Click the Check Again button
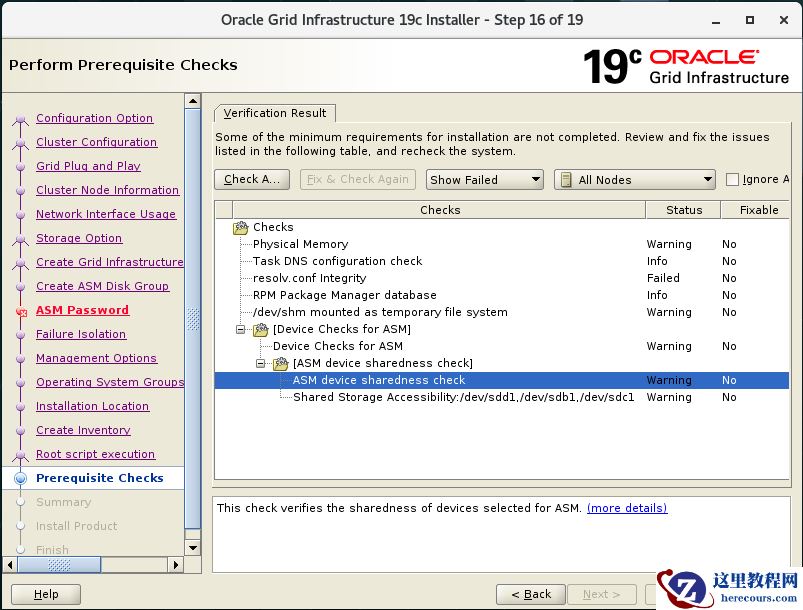The height and width of the screenshot is (610, 803). [252, 179]
